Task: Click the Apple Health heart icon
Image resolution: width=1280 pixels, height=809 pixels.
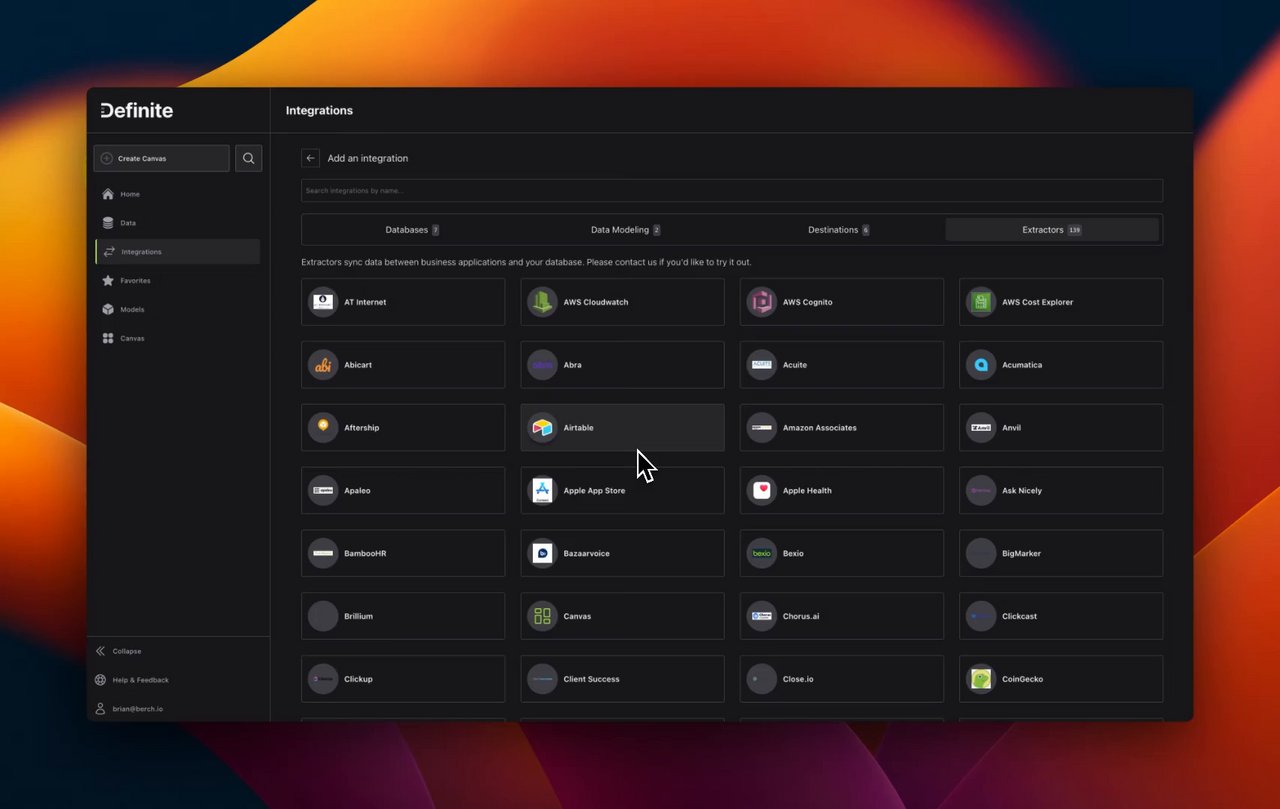Action: pos(762,491)
